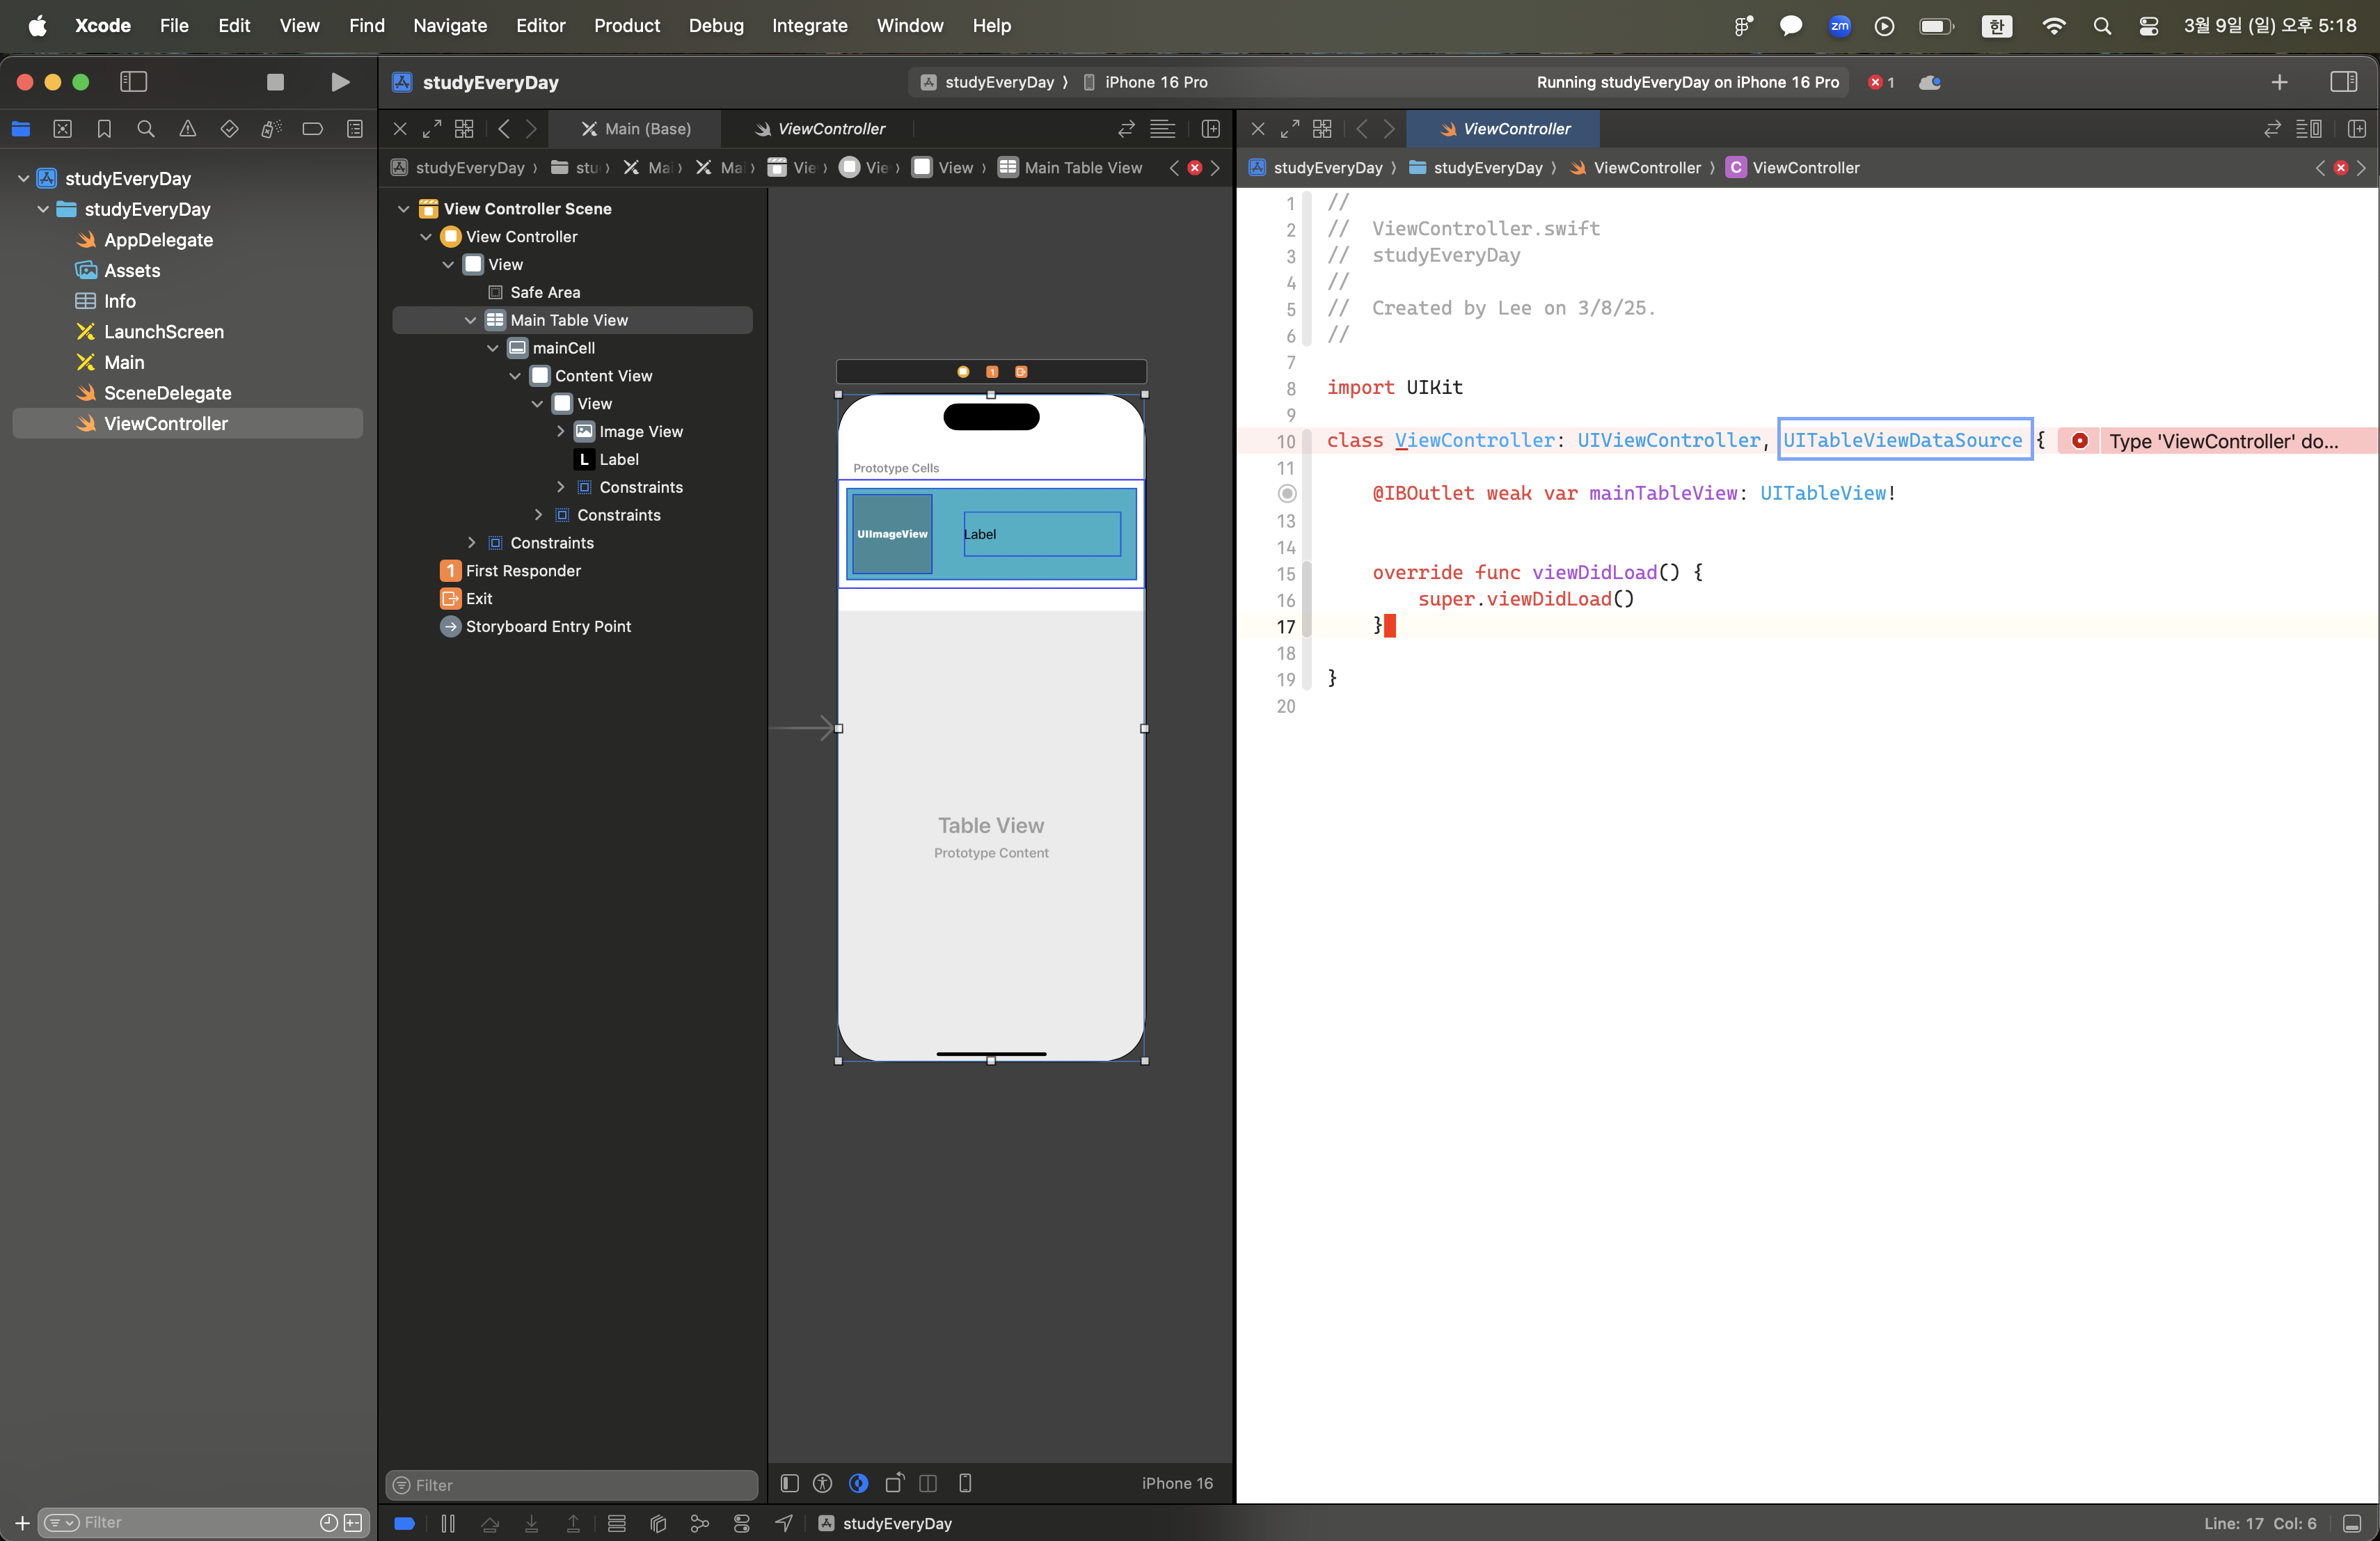Collapse the studyEveryDay project root
Image resolution: width=2380 pixels, height=1541 pixels.
(23, 178)
